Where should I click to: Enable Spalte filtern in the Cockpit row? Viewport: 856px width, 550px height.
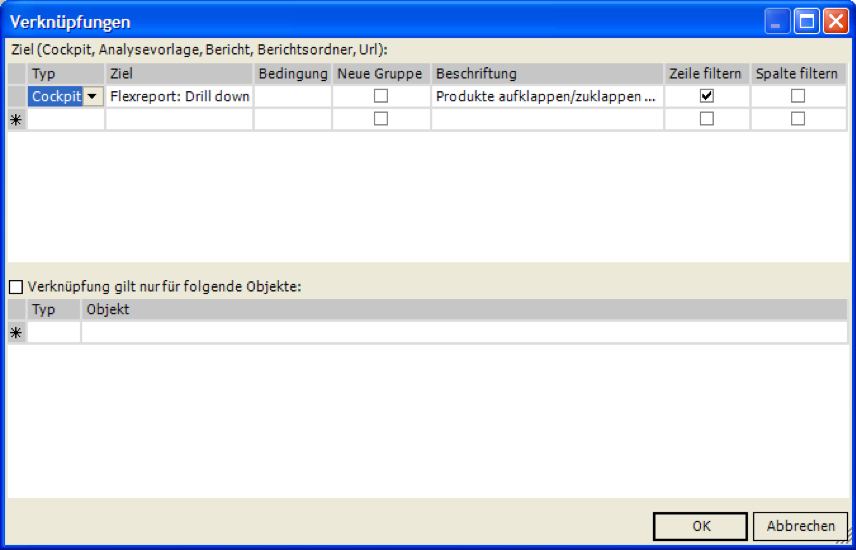click(798, 96)
